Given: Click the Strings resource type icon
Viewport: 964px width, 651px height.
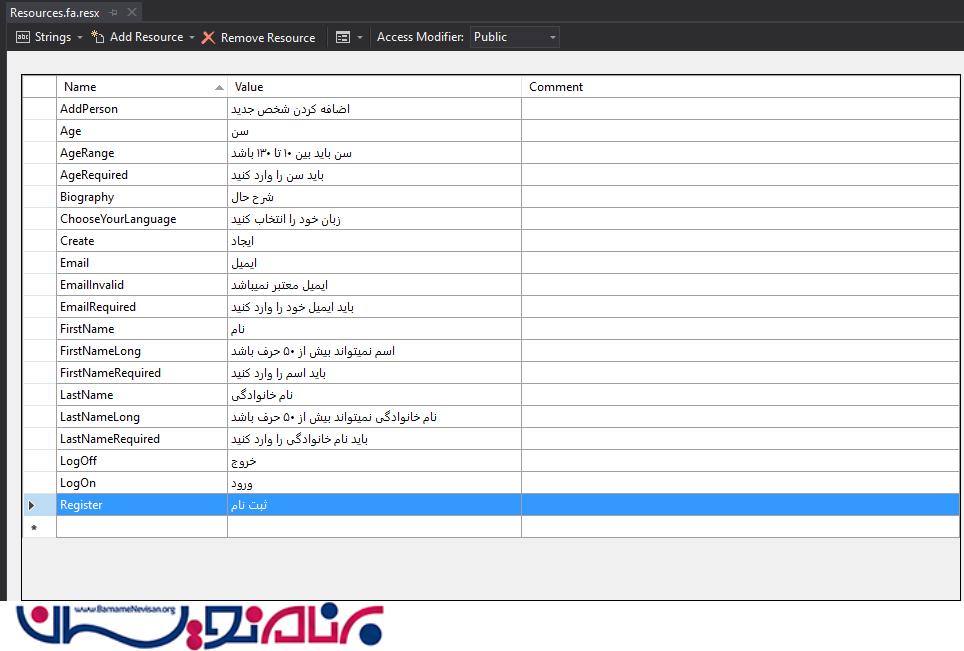Looking at the screenshot, I should [x=23, y=37].
